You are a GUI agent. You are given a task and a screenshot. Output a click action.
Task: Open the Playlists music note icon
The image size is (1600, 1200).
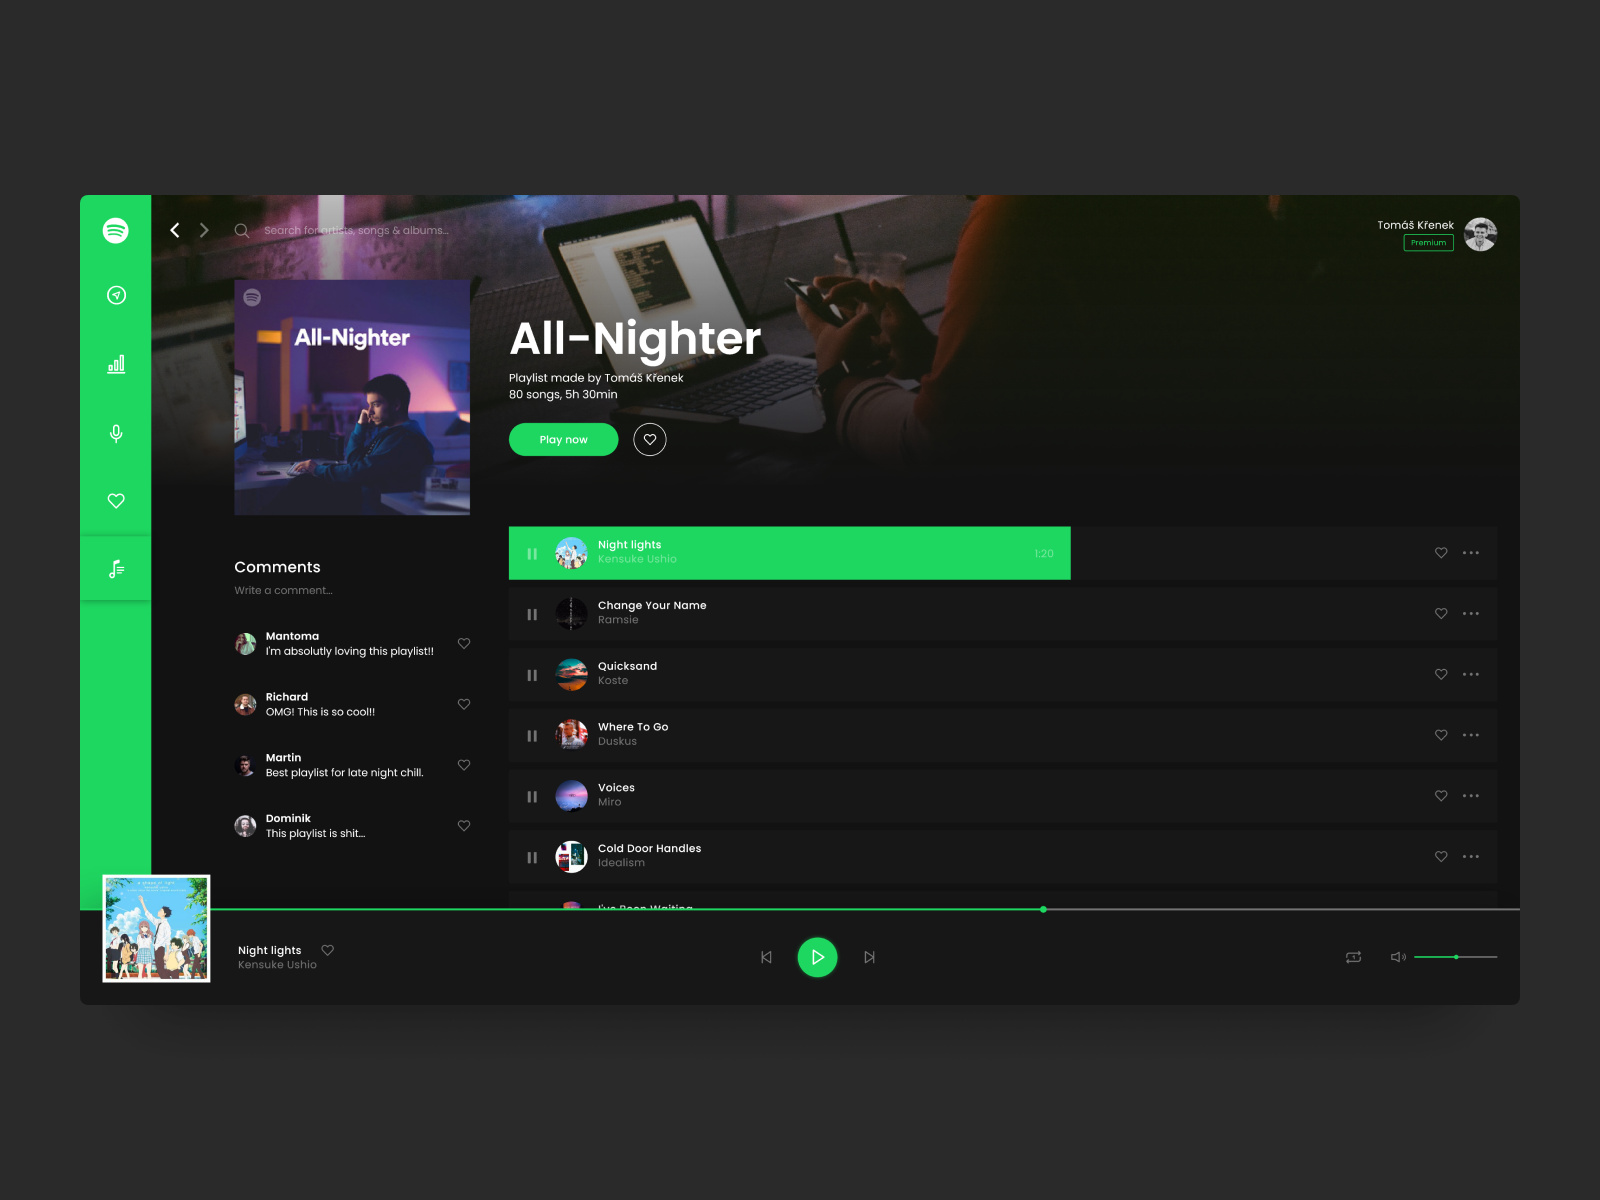click(x=116, y=568)
